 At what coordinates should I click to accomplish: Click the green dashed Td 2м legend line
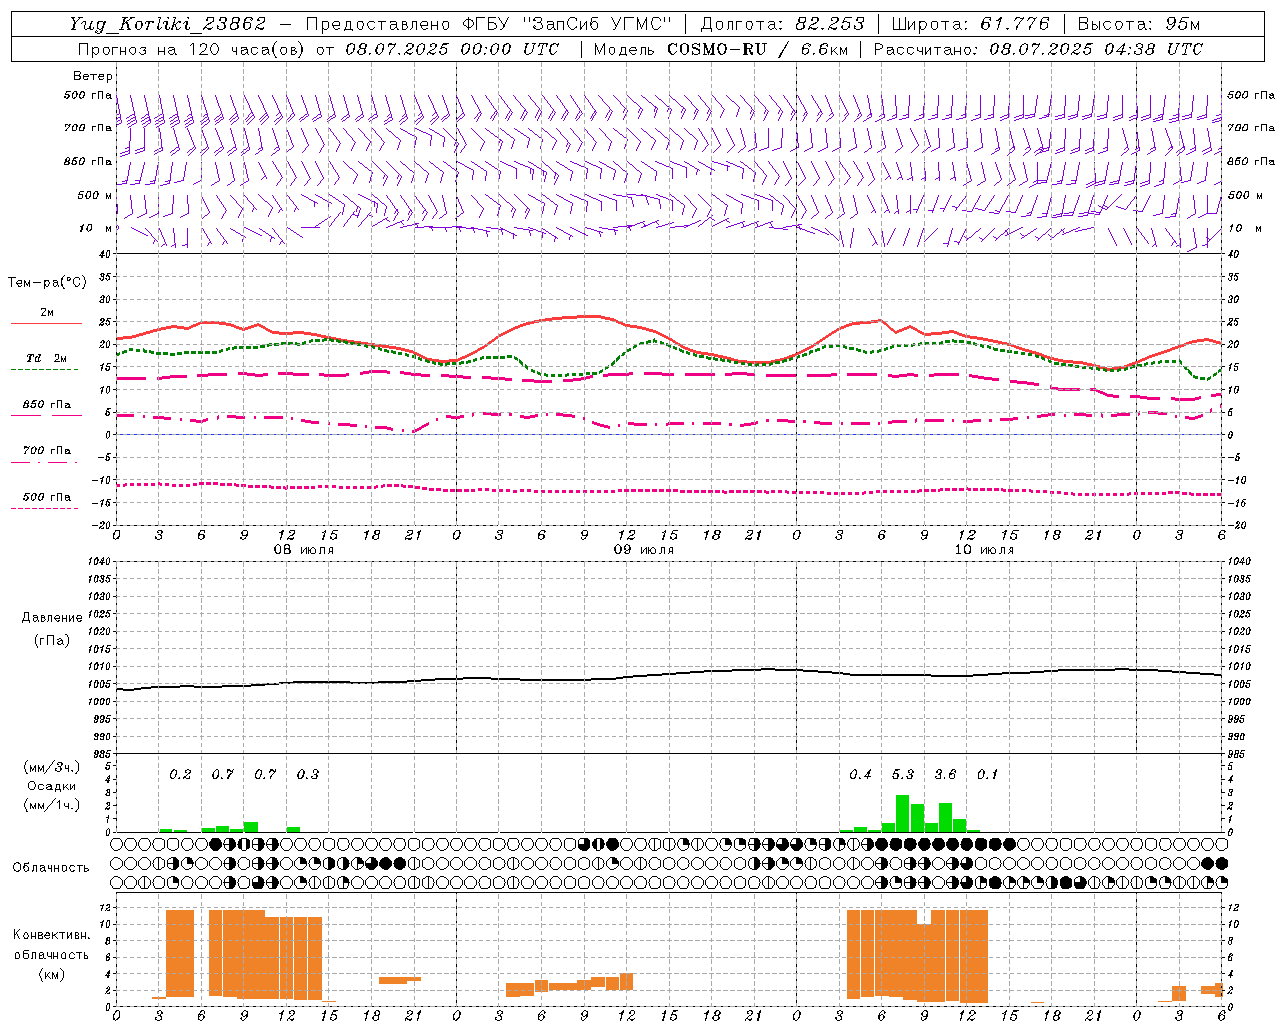(x=44, y=369)
